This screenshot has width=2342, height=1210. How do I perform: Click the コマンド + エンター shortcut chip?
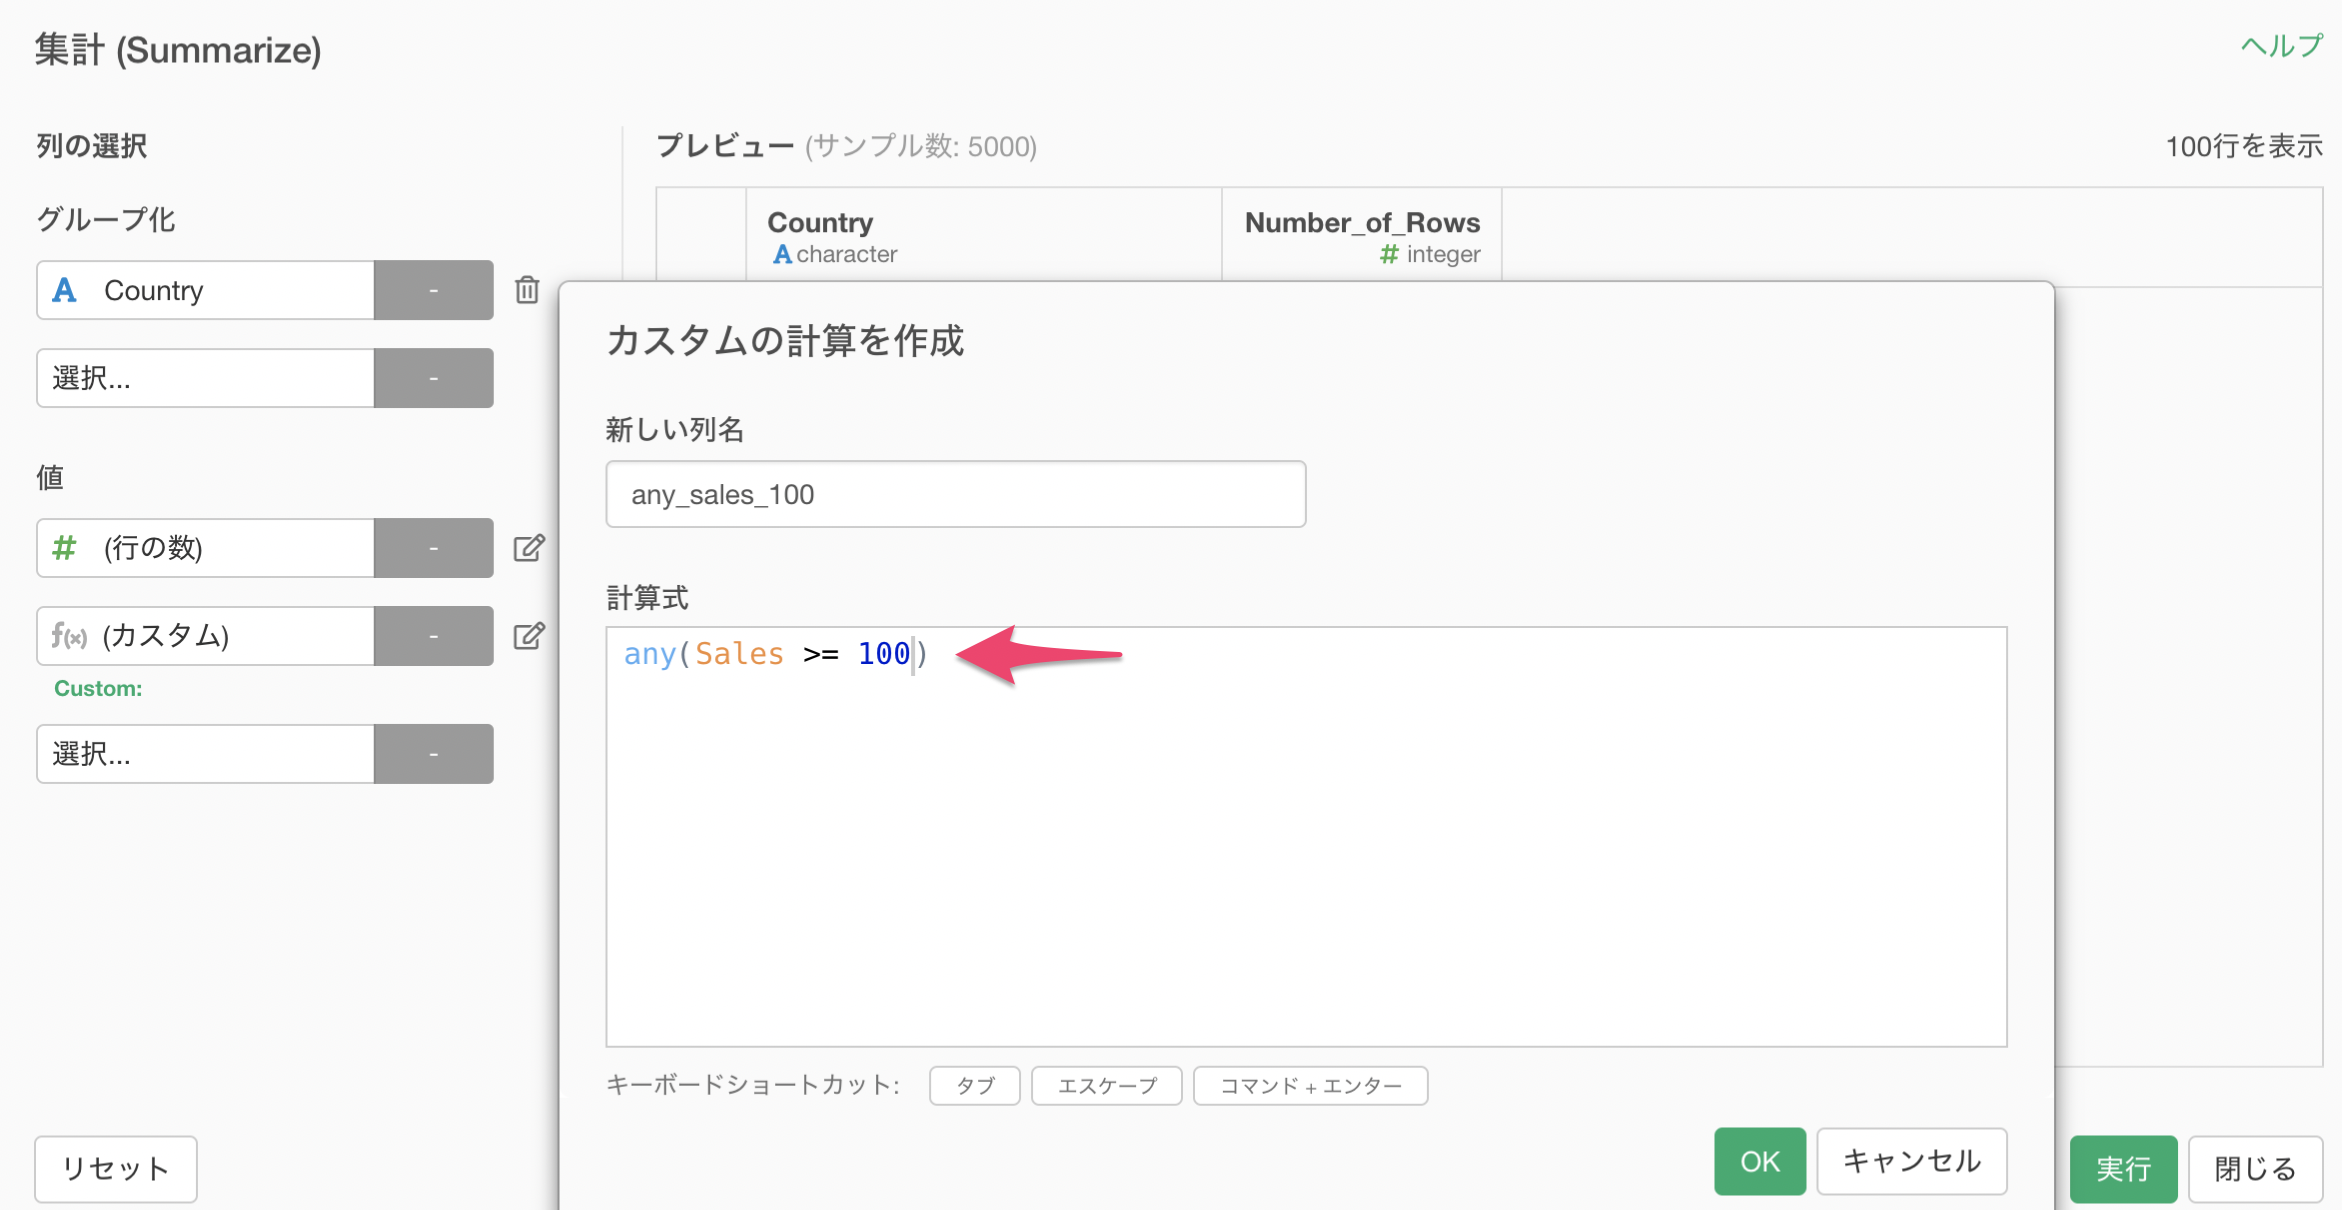click(1310, 1086)
